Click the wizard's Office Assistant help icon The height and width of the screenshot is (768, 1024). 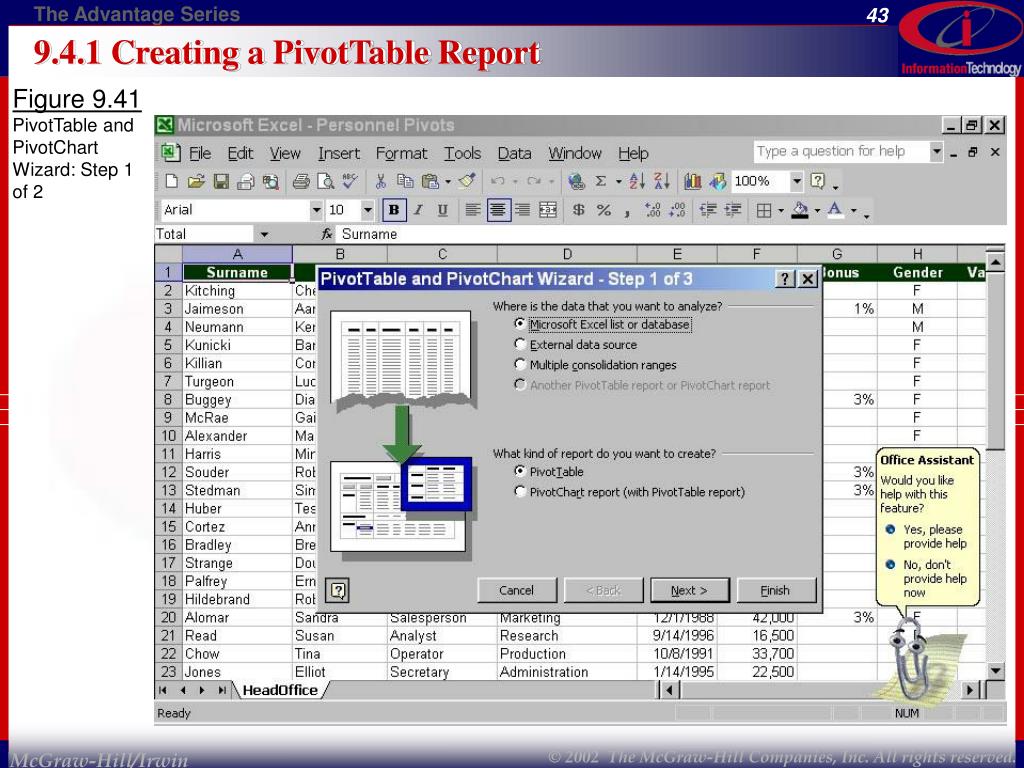coord(338,591)
